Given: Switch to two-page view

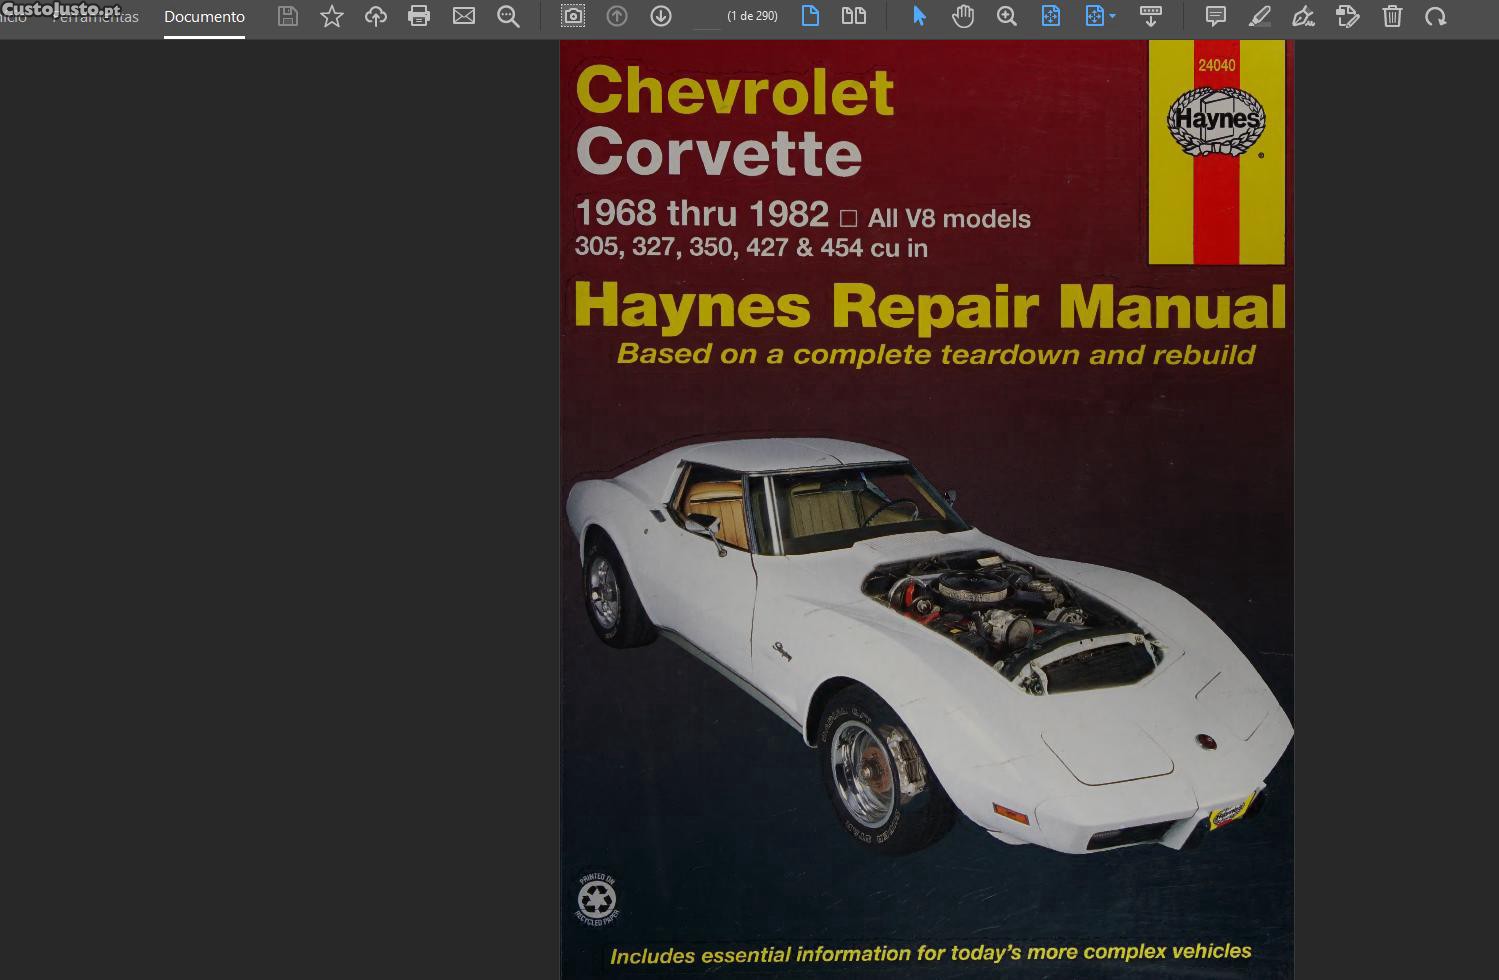Looking at the screenshot, I should click(854, 16).
